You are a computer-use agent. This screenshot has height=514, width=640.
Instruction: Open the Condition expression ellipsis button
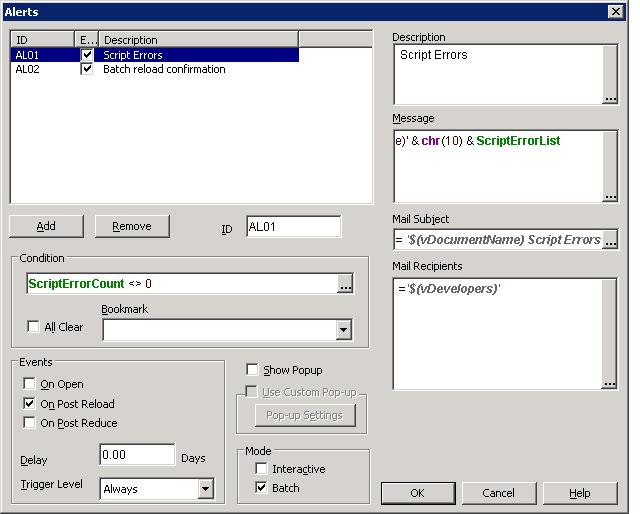(x=345, y=284)
